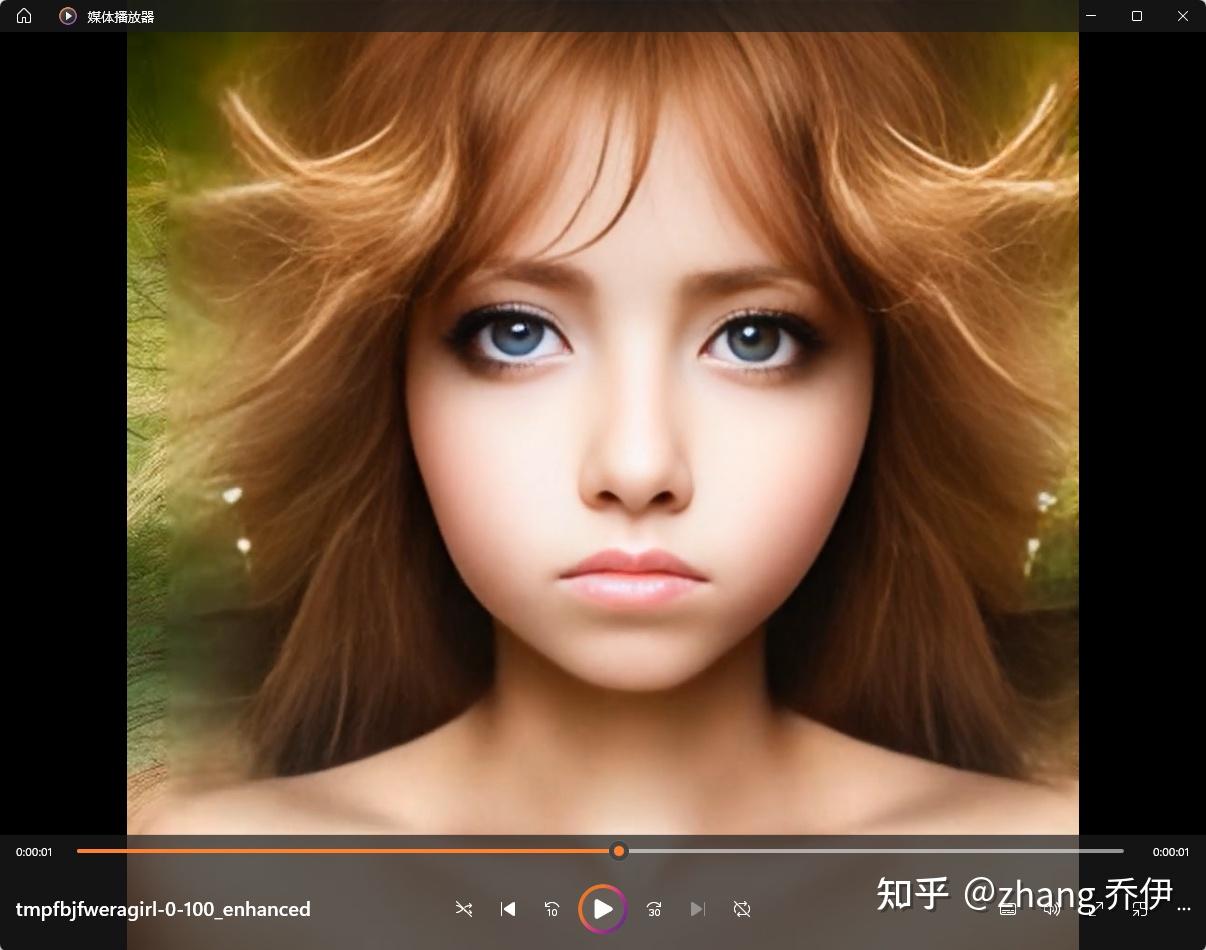Minimize the Media Player window
This screenshot has height=950, width=1206.
tap(1091, 16)
